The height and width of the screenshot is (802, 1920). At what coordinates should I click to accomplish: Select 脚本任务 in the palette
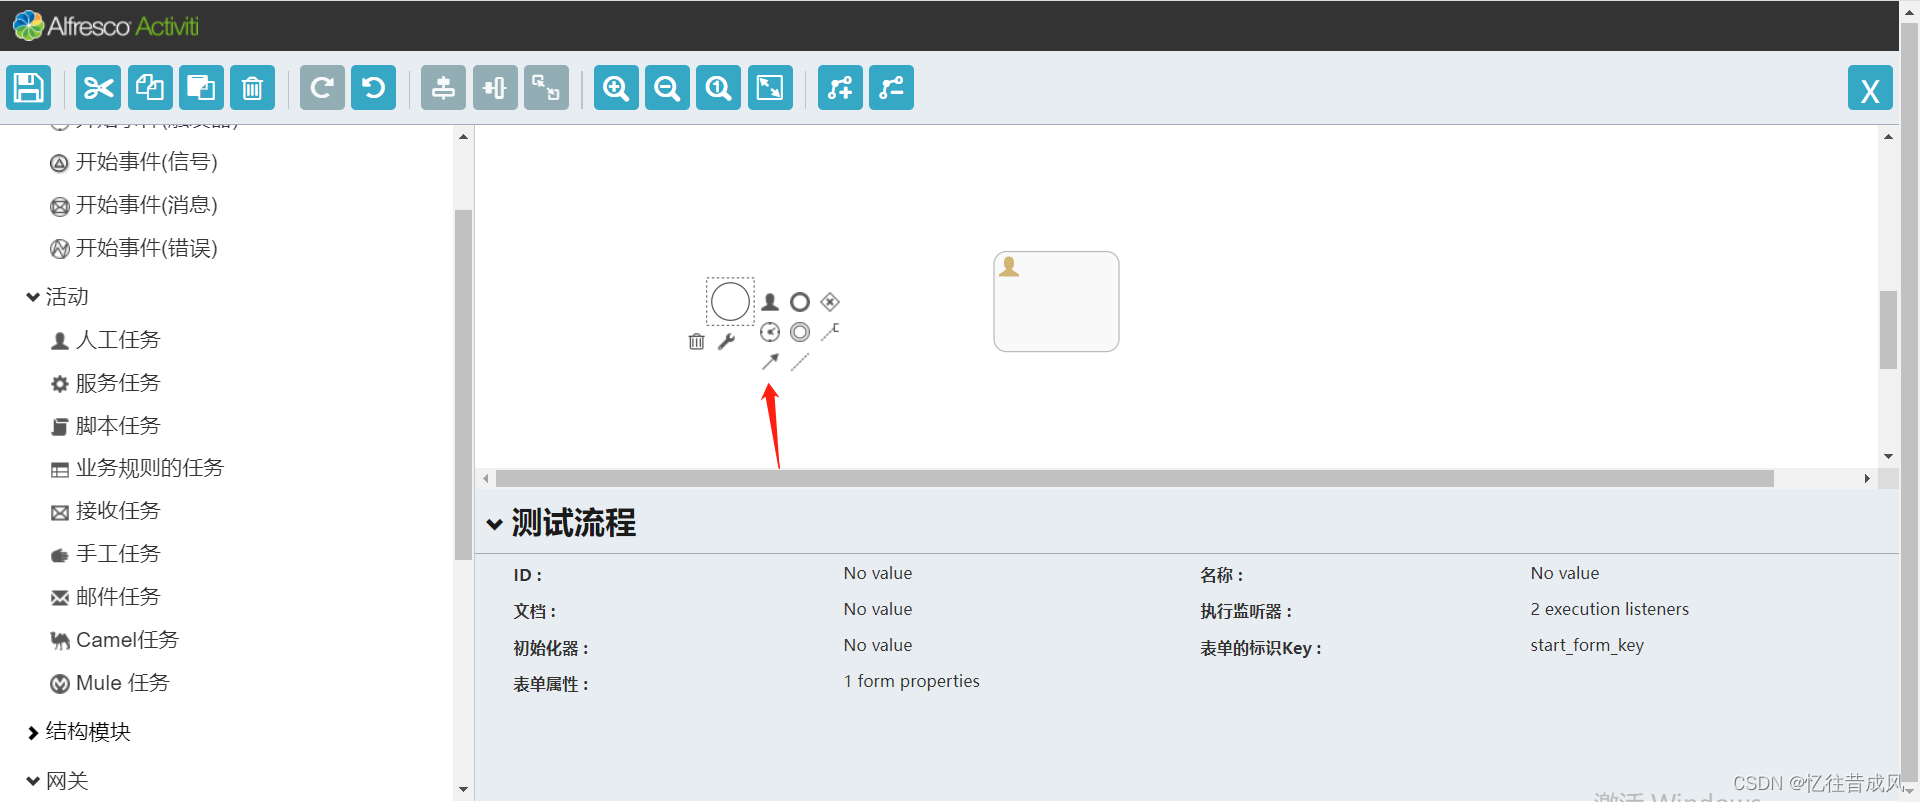click(x=105, y=426)
